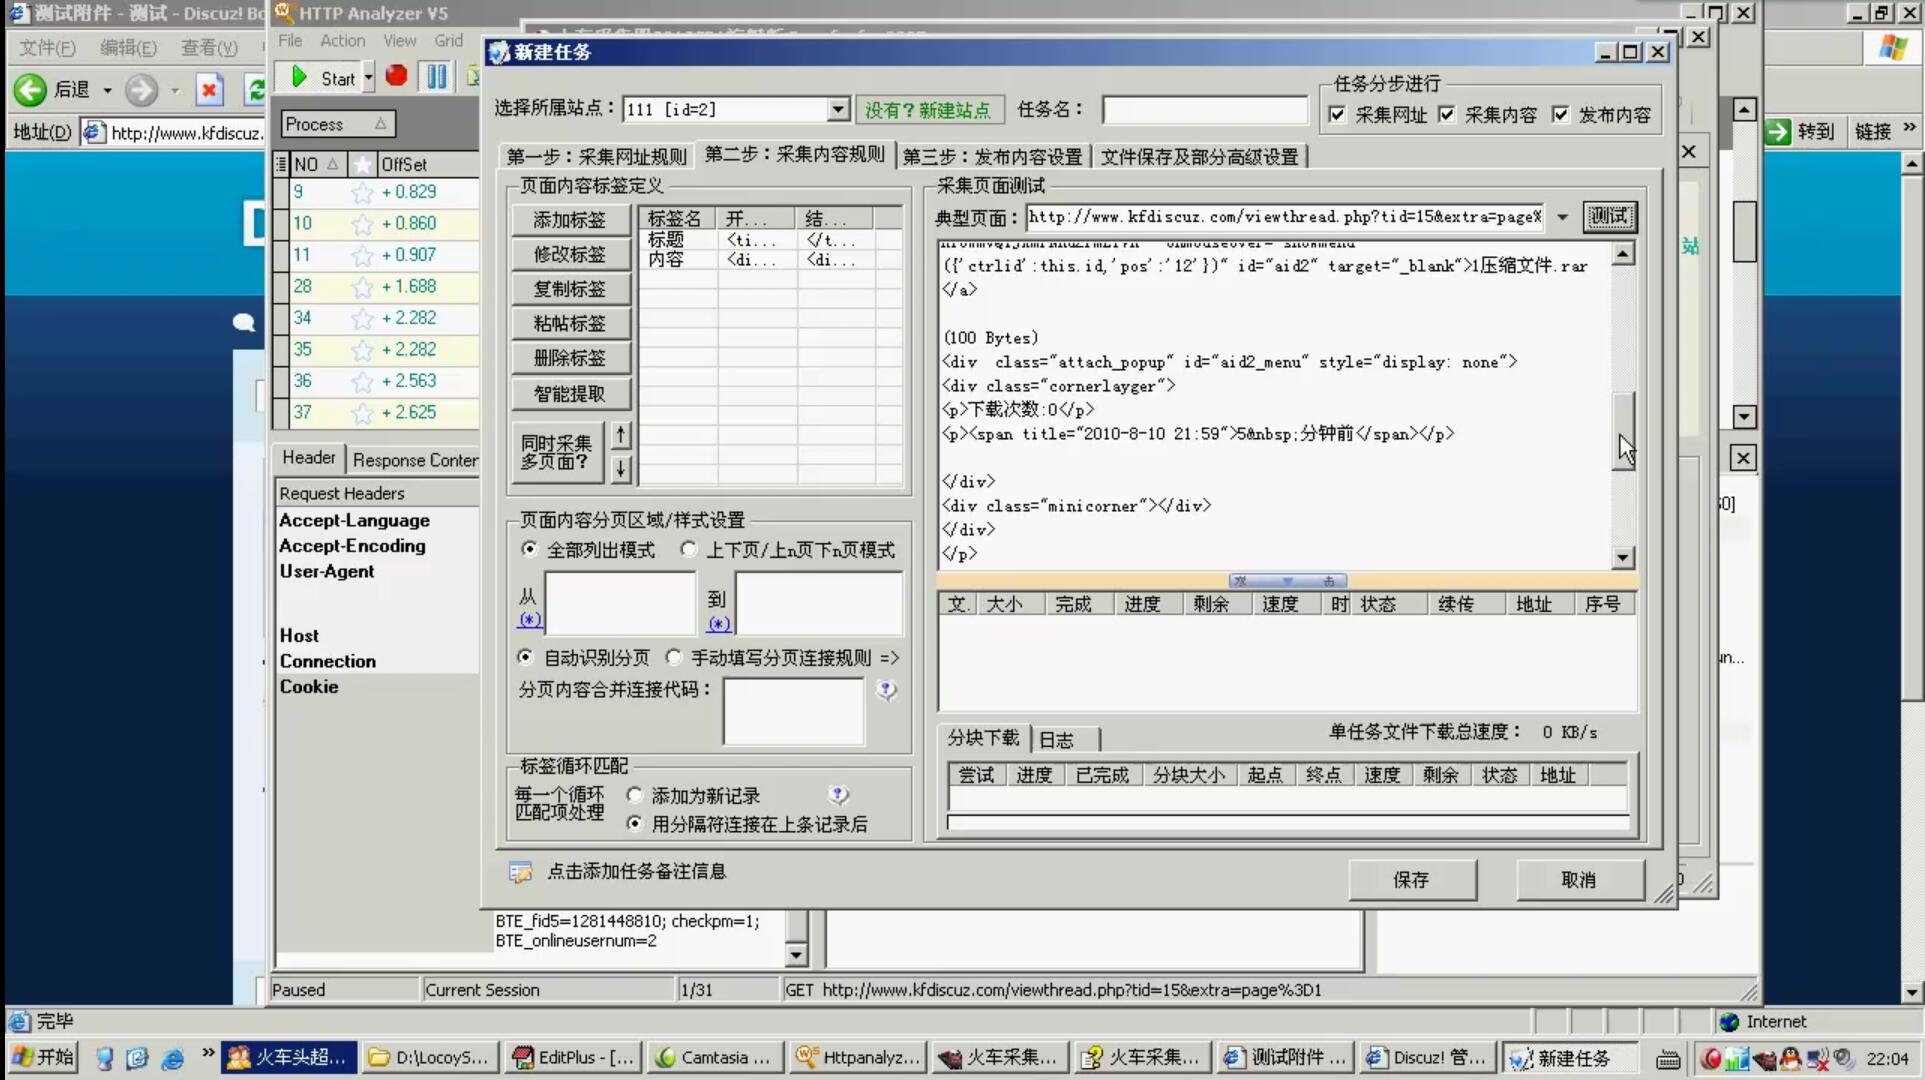The image size is (1925, 1080).
Task: Select 自动识别分页 (Auto Detect Paging) radio button
Action: click(x=525, y=657)
